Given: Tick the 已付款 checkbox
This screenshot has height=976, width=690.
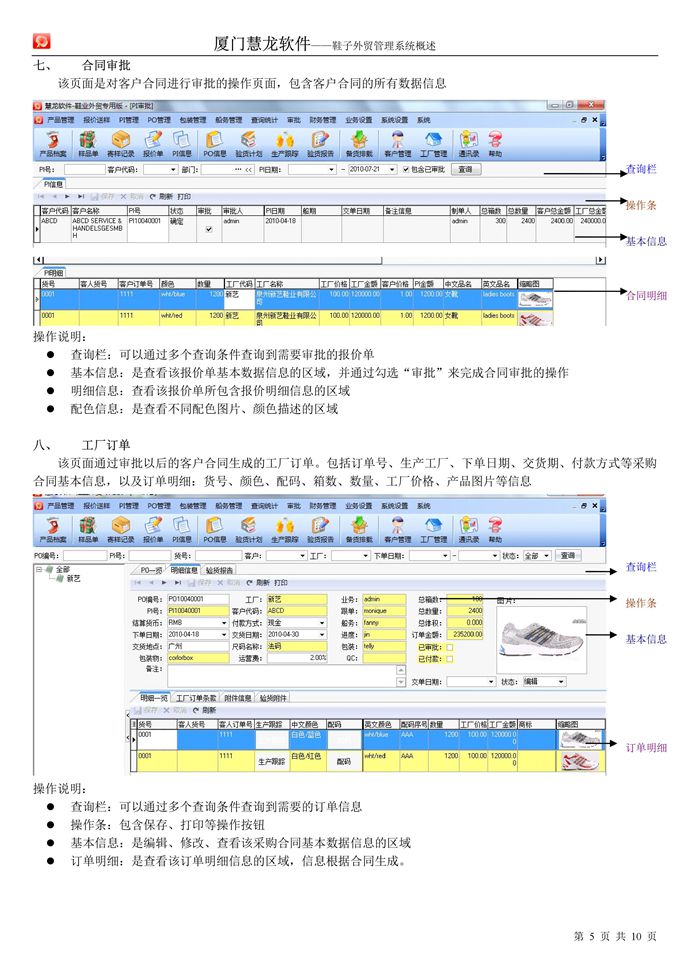Looking at the screenshot, I should click(449, 659).
